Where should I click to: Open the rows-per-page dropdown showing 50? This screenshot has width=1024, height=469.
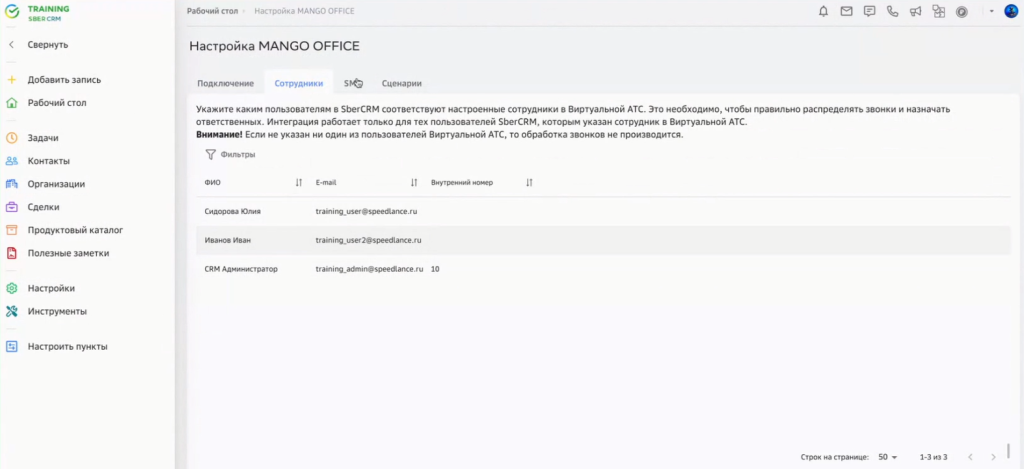(x=888, y=456)
